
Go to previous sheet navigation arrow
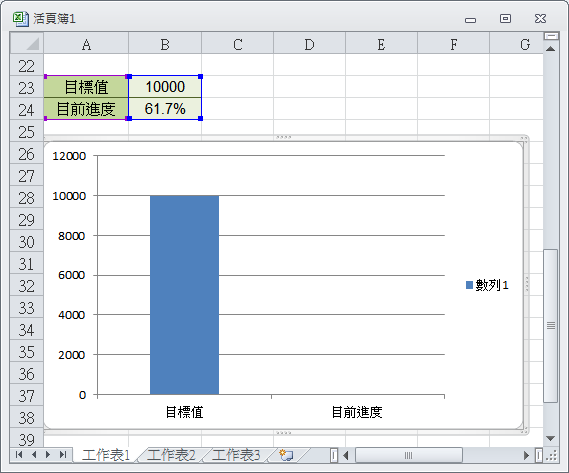34,454
